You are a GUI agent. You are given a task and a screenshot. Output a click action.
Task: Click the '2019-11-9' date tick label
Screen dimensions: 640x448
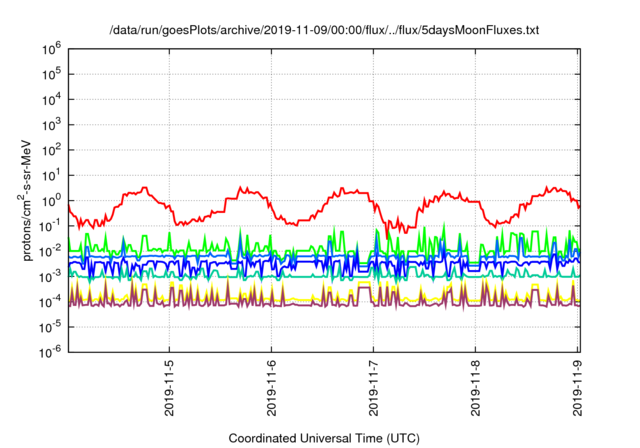578,388
